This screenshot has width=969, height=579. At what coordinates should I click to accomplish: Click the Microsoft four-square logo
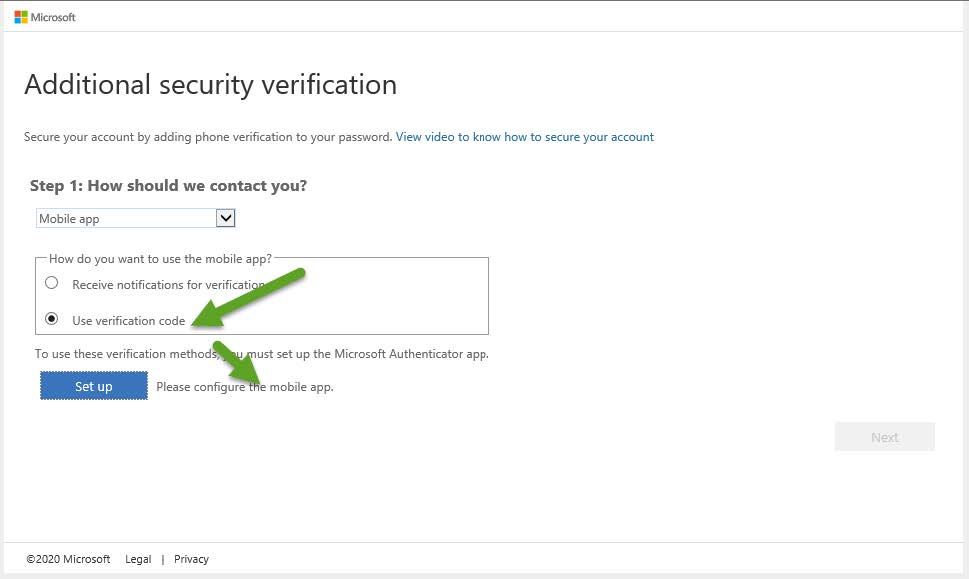tap(21, 17)
